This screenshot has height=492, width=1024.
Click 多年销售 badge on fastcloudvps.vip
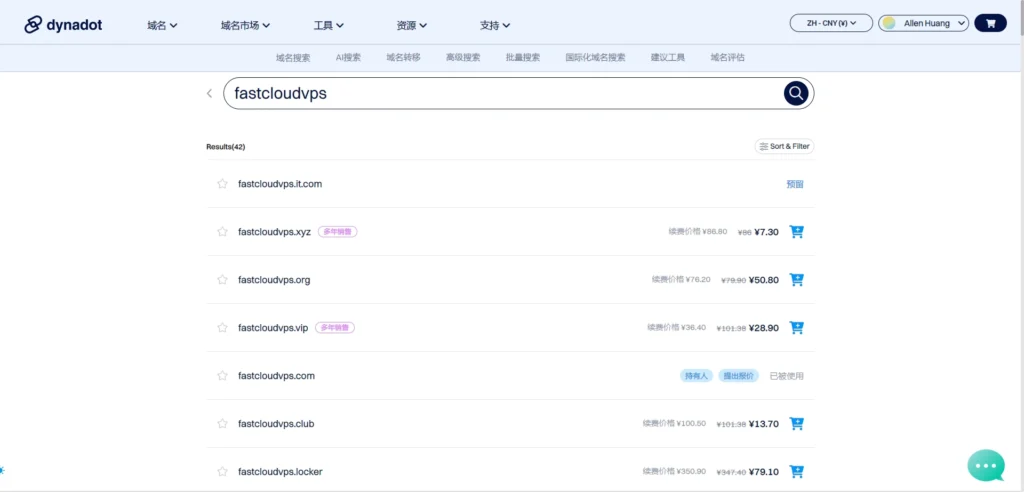click(x=335, y=327)
